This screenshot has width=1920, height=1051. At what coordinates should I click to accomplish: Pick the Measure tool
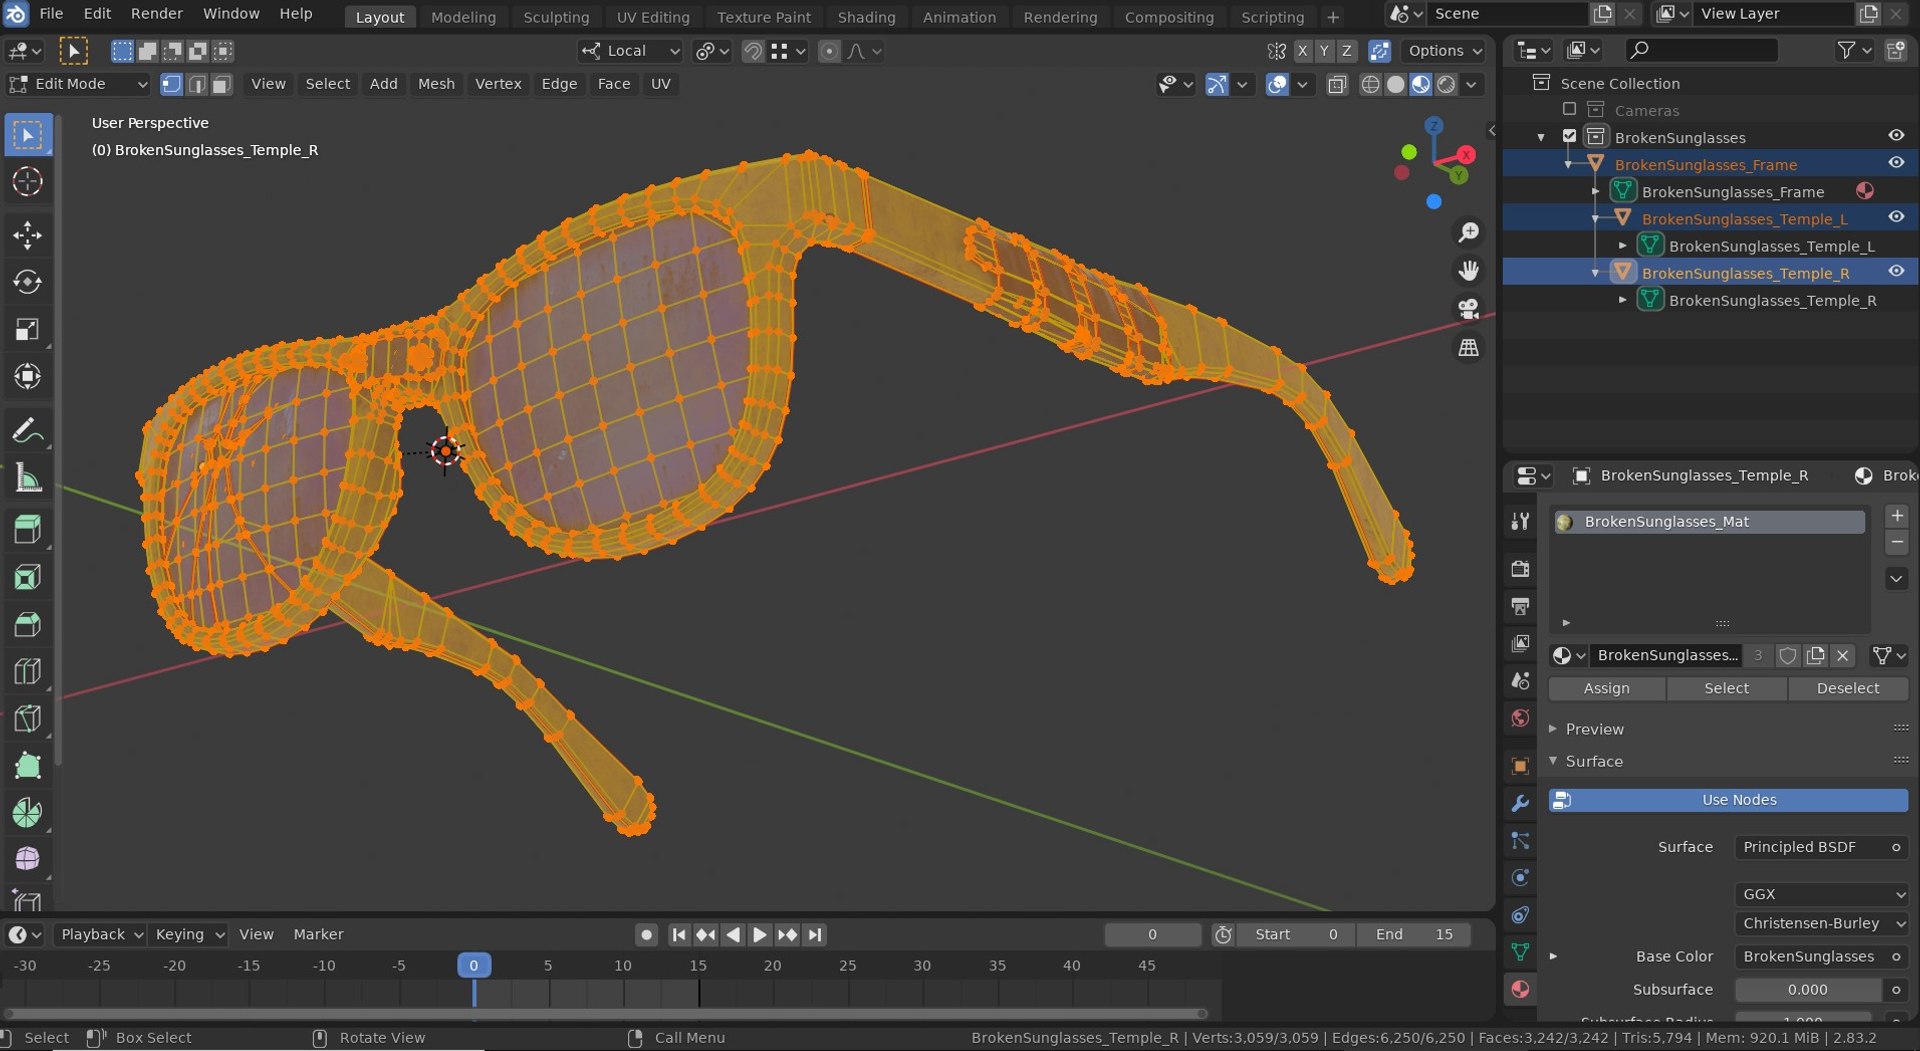[27, 479]
